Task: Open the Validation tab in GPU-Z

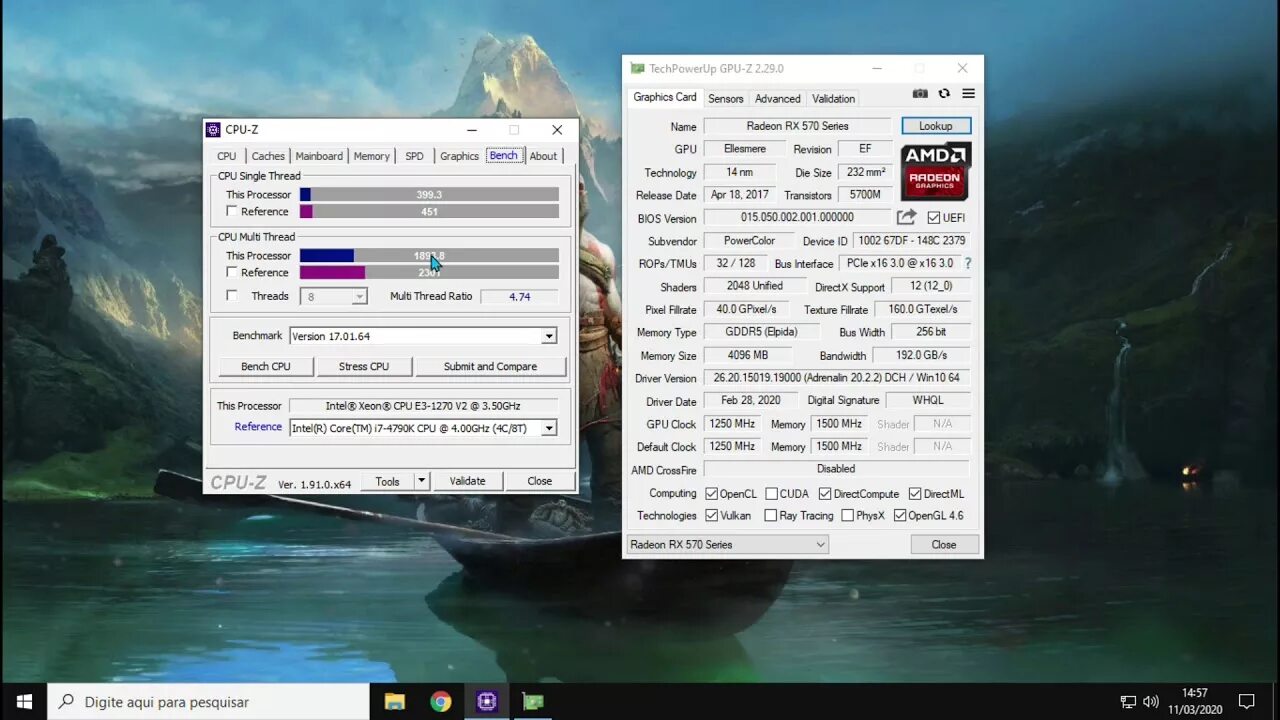Action: point(833,99)
